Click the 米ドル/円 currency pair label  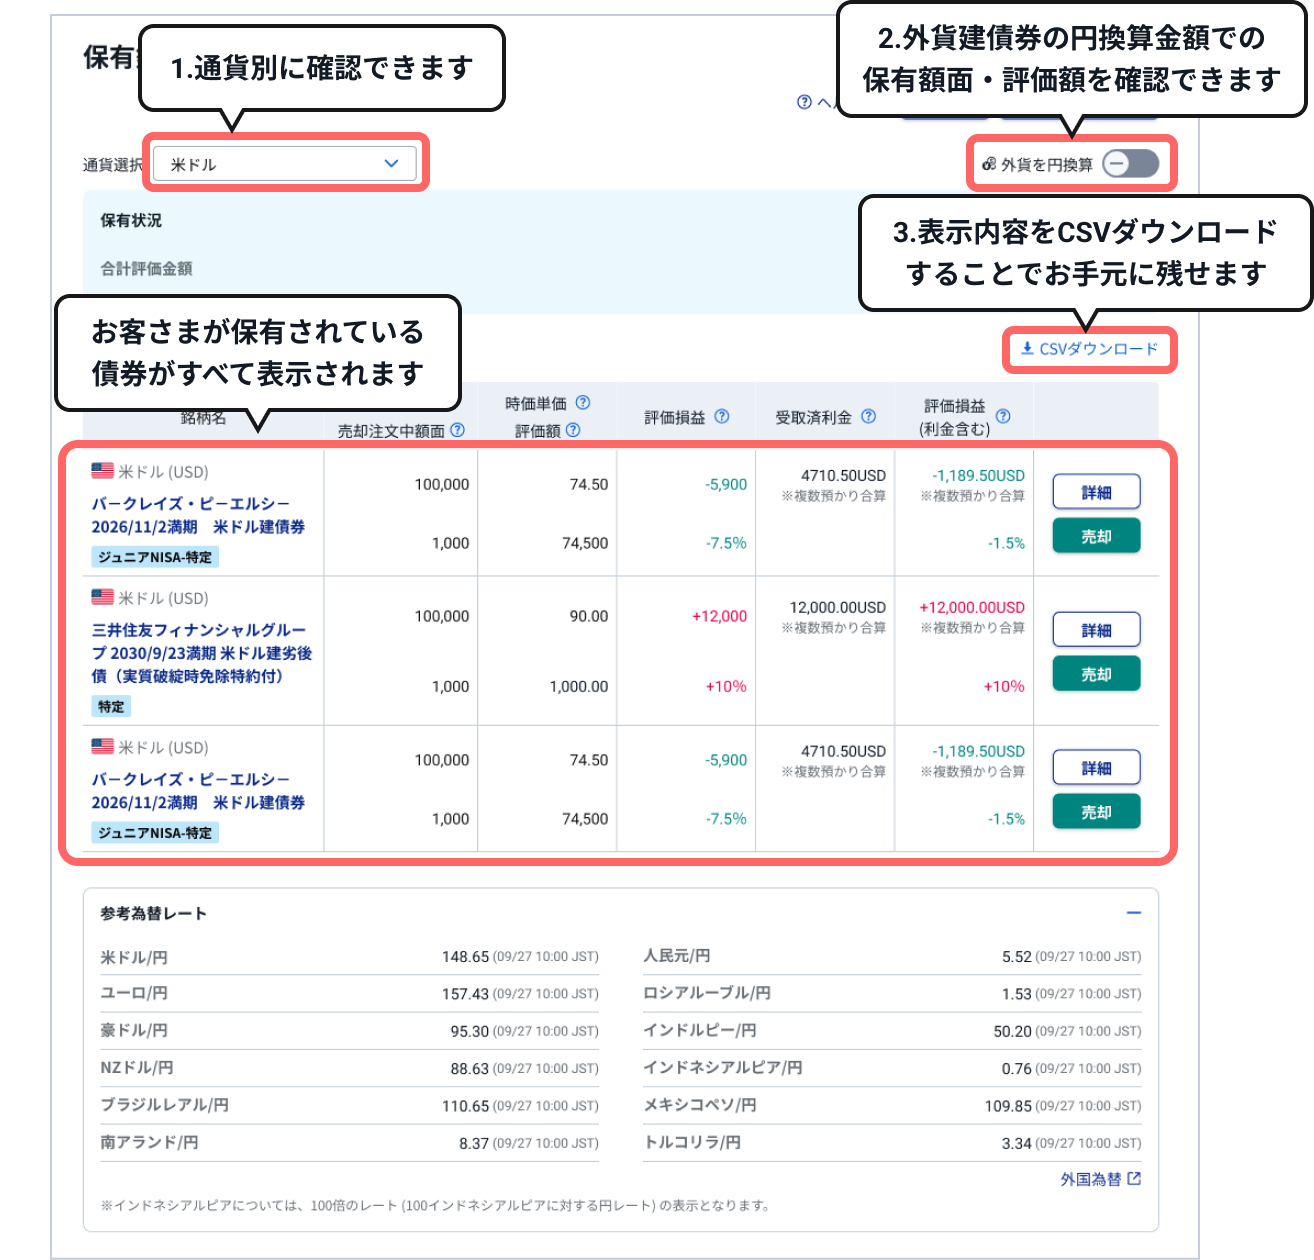[x=134, y=957]
